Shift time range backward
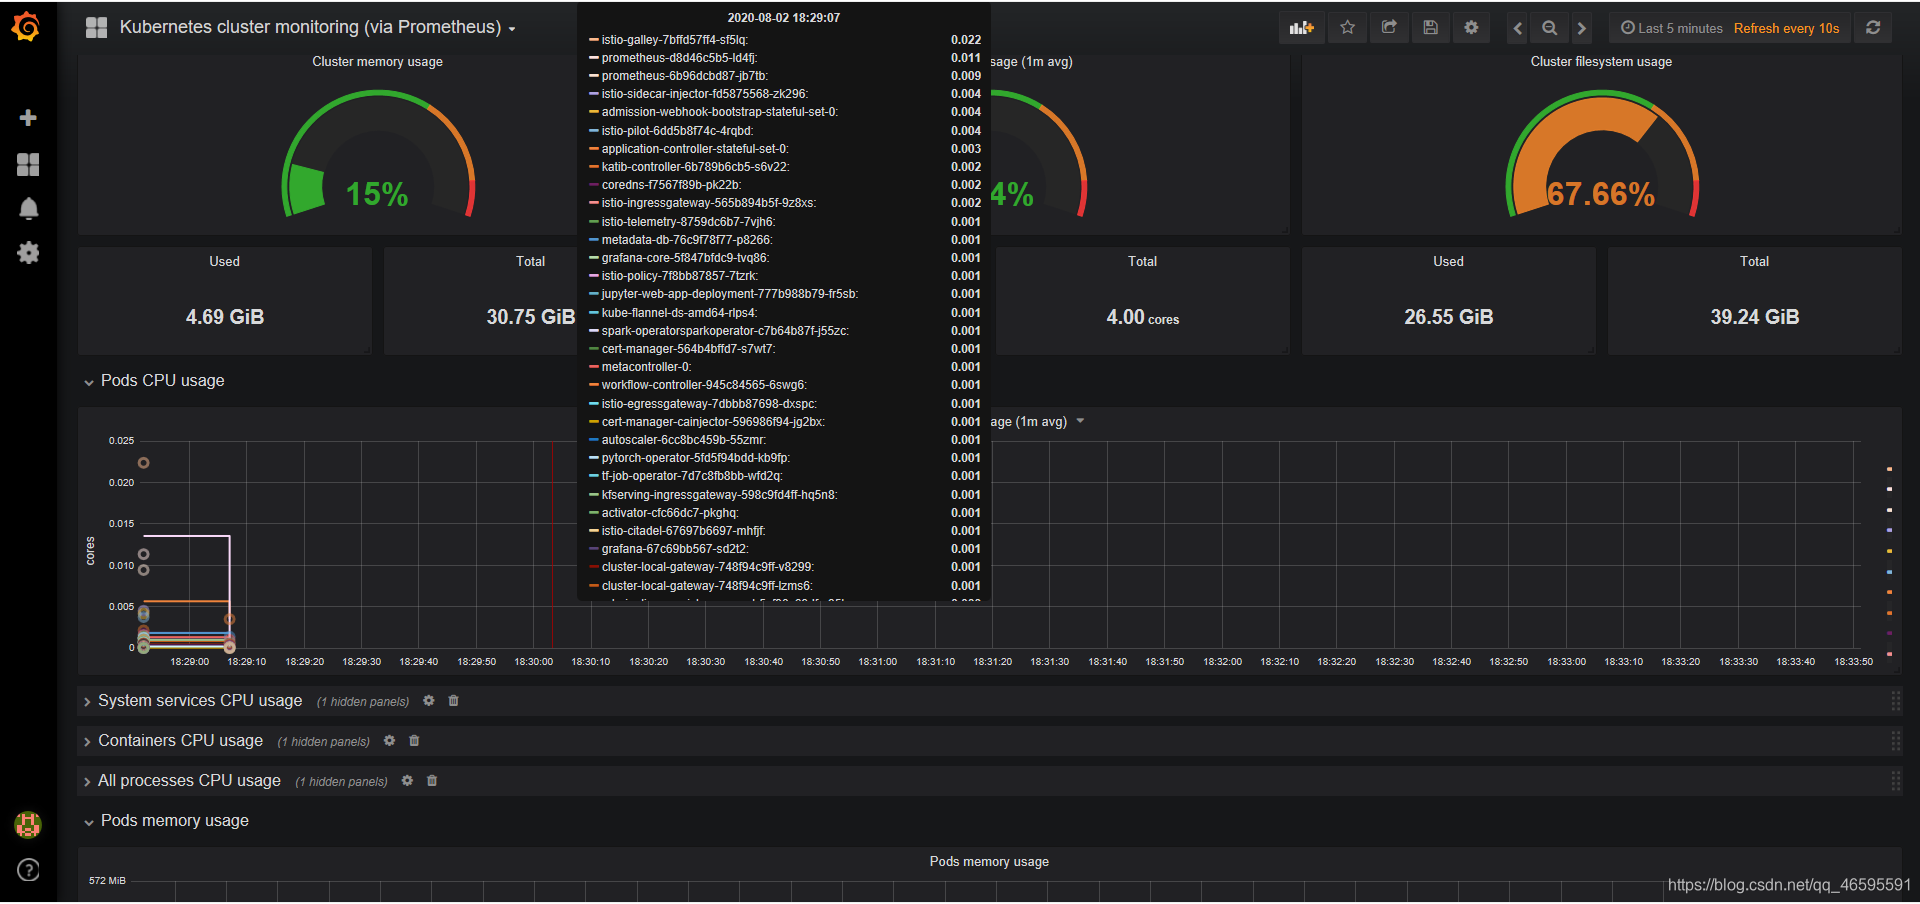Image resolution: width=1920 pixels, height=904 pixels. (x=1518, y=28)
